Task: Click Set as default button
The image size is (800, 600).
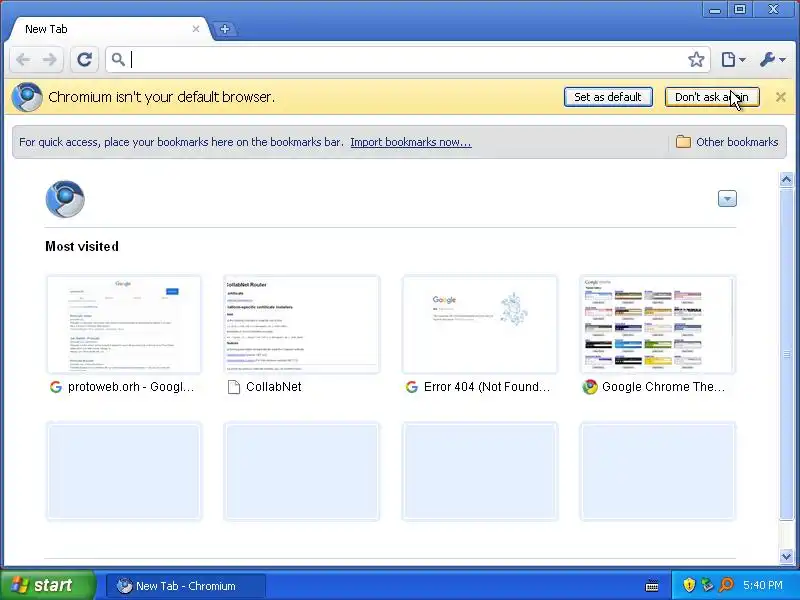Action: (x=608, y=97)
